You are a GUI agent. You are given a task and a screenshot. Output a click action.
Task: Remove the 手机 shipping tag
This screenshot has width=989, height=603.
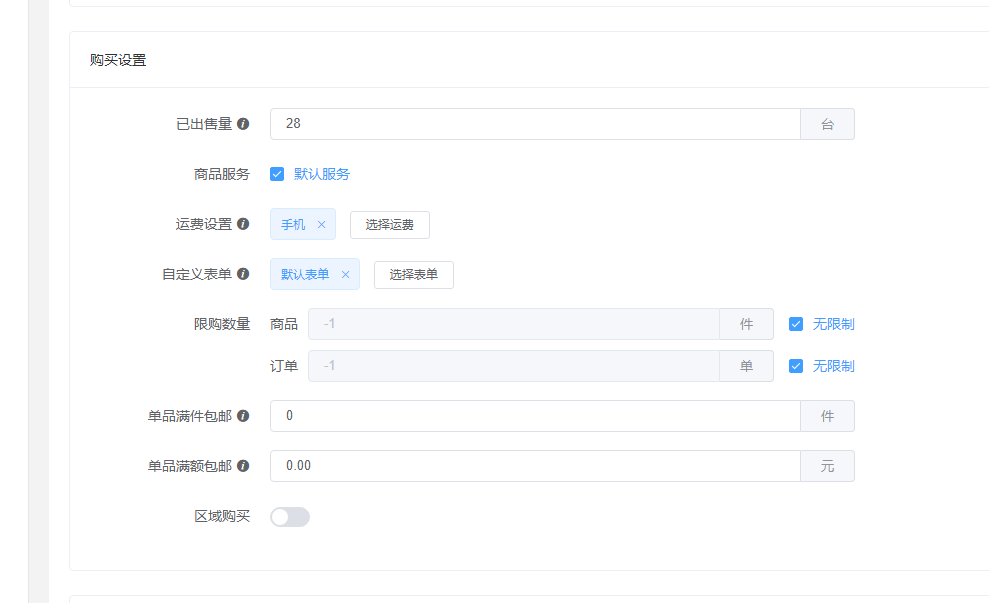[322, 225]
